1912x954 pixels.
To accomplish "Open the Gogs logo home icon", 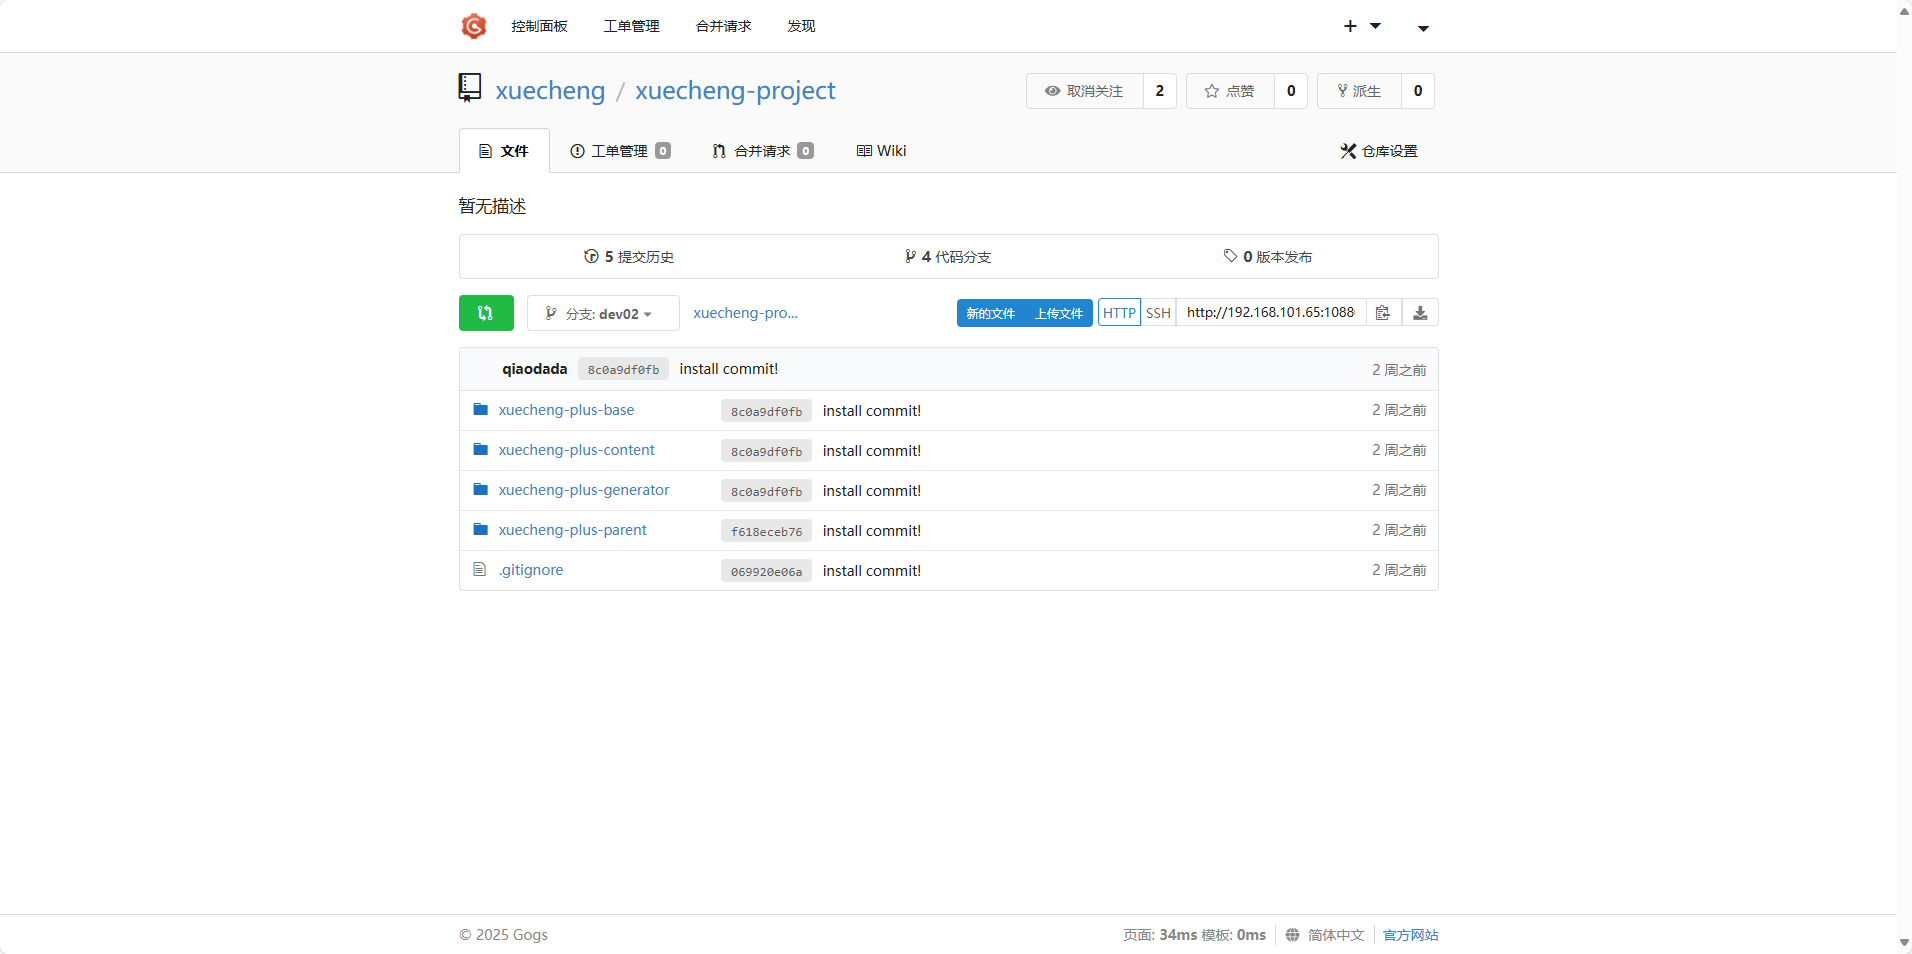I will coord(474,26).
